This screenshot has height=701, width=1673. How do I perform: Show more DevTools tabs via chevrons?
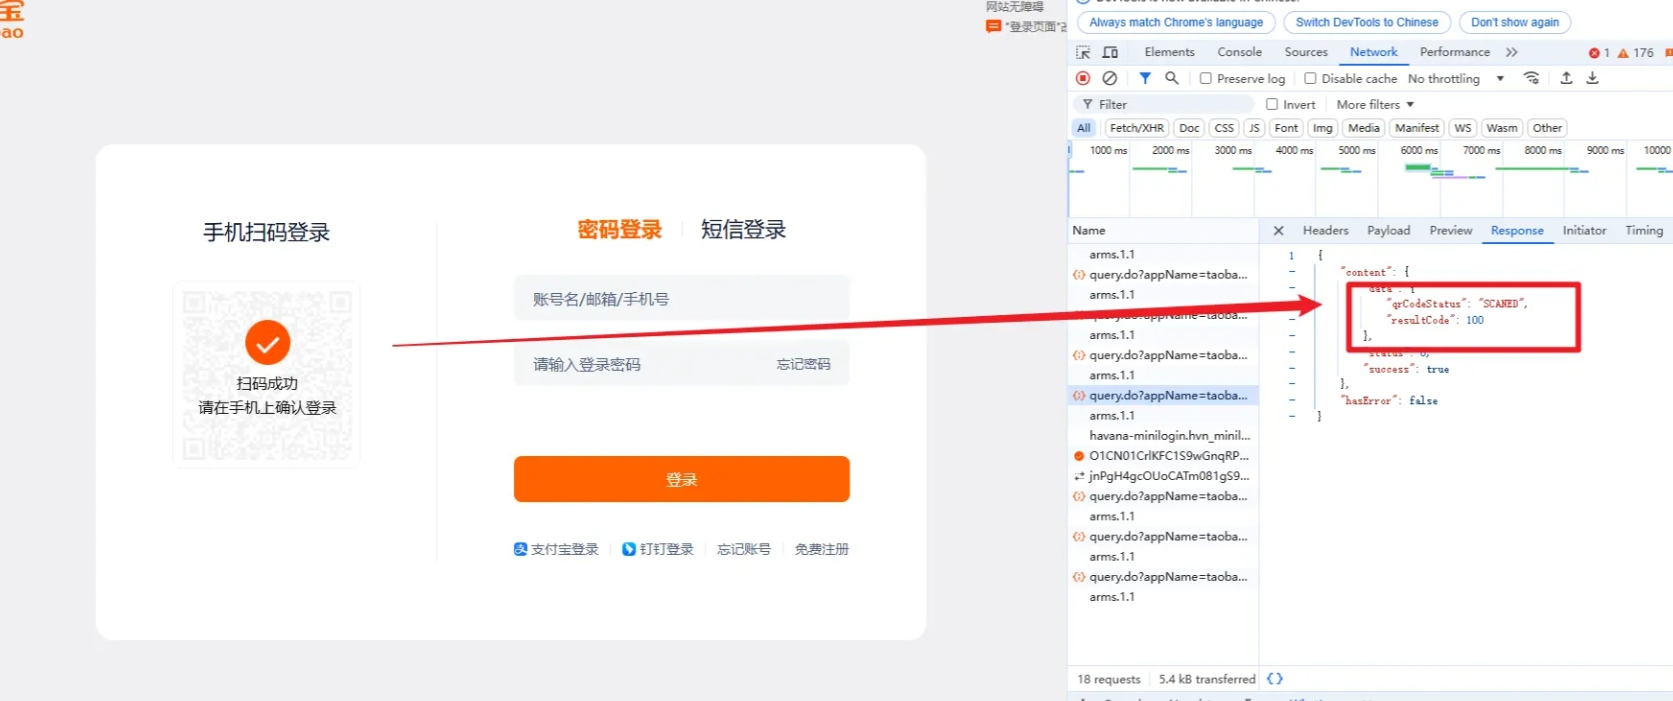[x=1511, y=52]
